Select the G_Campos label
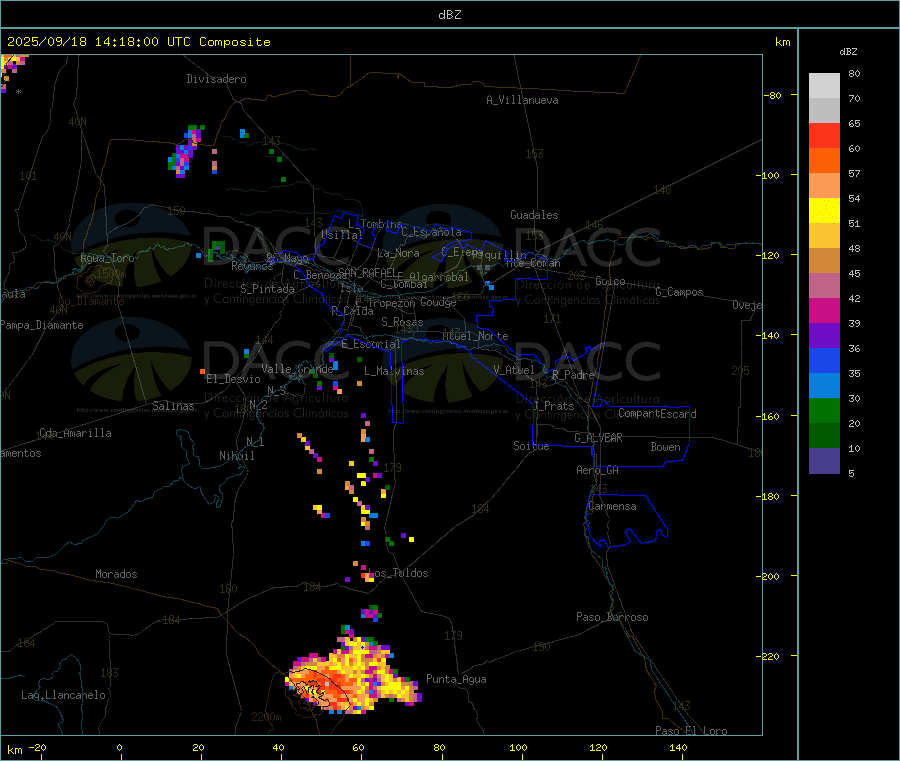The height and width of the screenshot is (761, 900). point(680,292)
